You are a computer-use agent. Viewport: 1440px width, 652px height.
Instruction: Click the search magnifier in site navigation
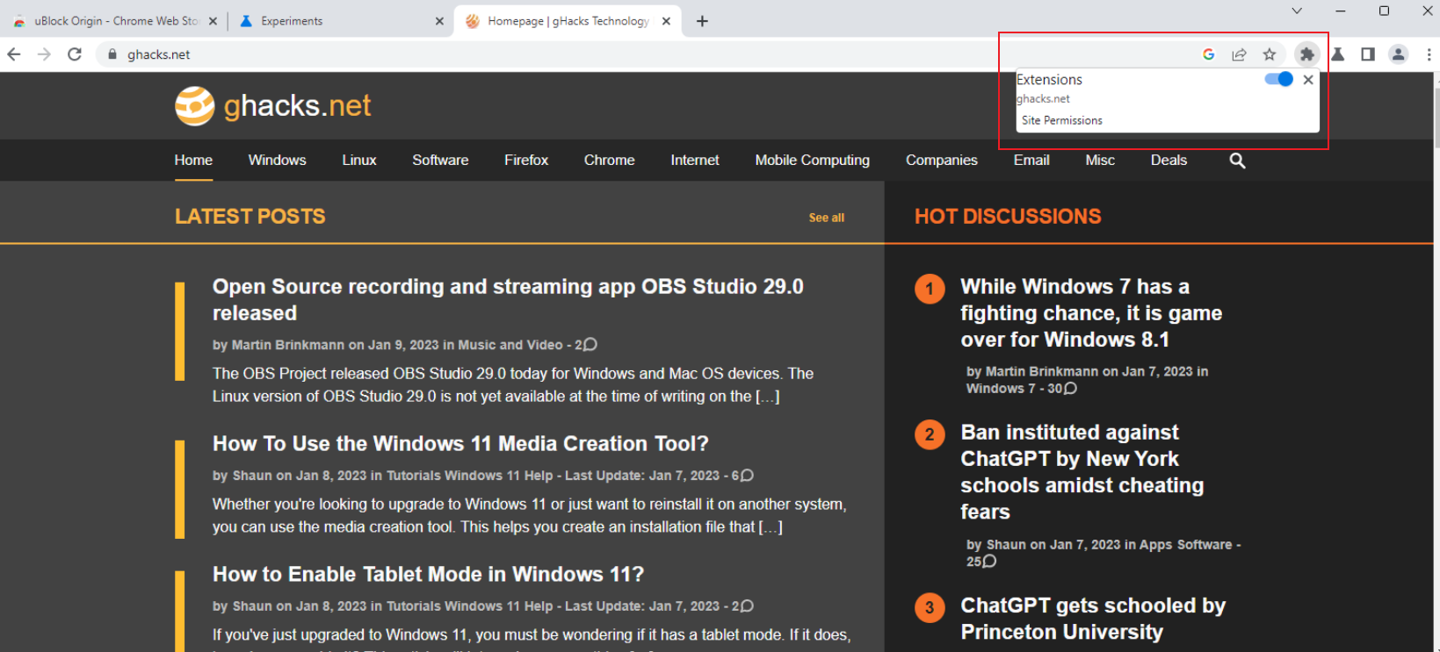[1237, 160]
